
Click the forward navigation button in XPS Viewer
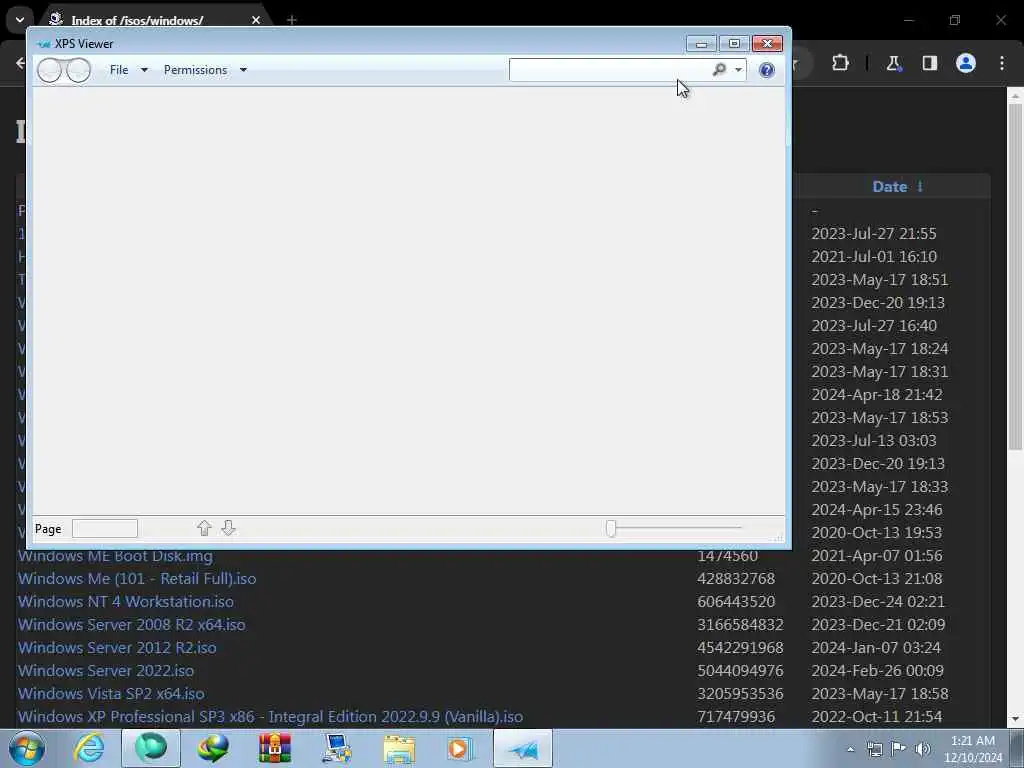(79, 70)
